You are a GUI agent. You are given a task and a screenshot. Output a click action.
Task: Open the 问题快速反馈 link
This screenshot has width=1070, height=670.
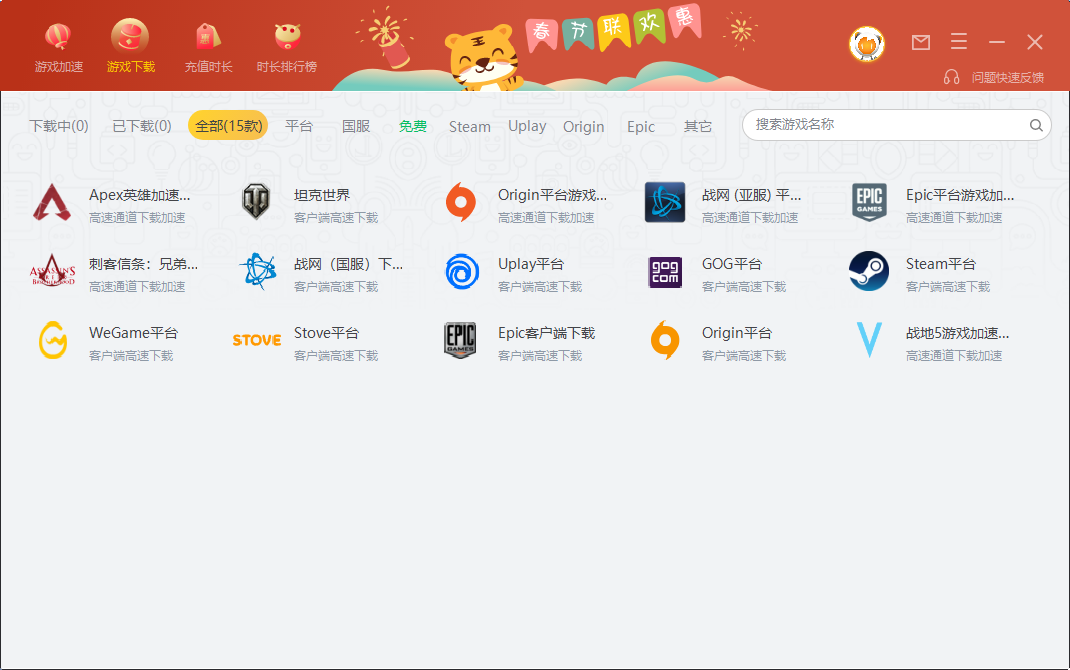click(1007, 77)
